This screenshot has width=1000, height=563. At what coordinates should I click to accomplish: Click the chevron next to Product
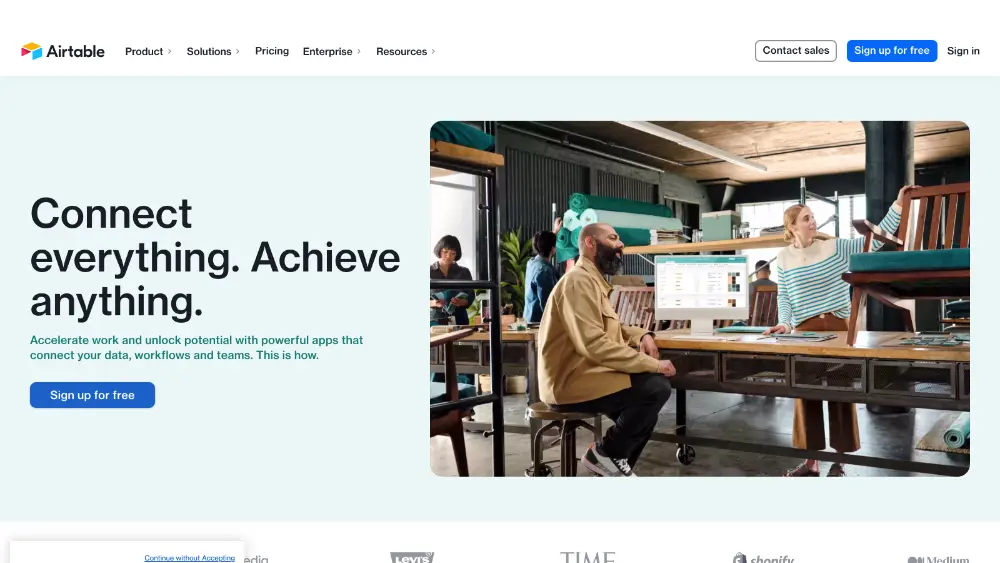(x=170, y=51)
